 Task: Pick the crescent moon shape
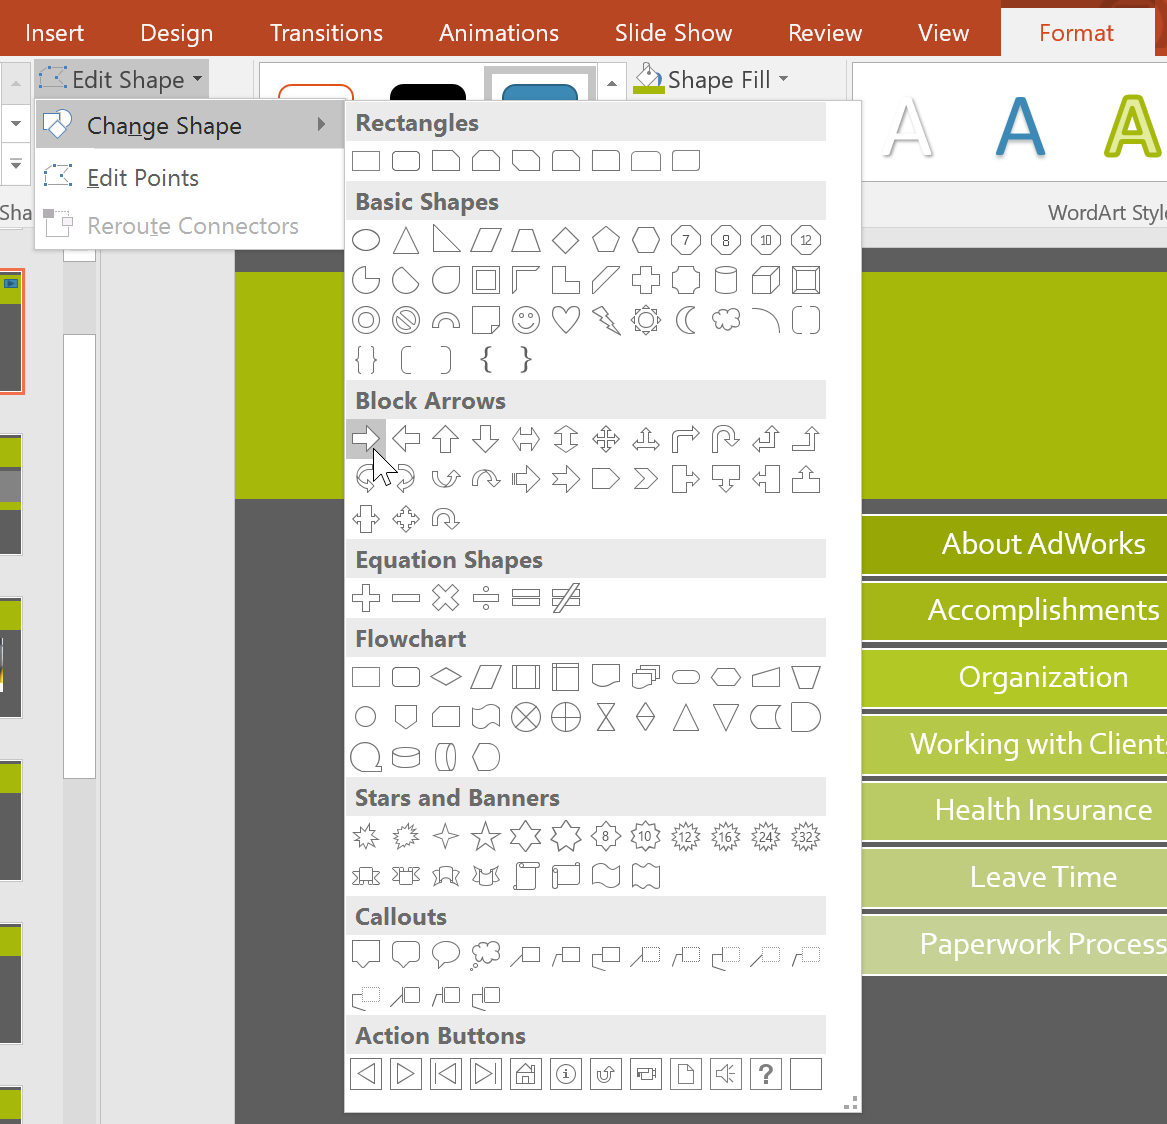(685, 321)
